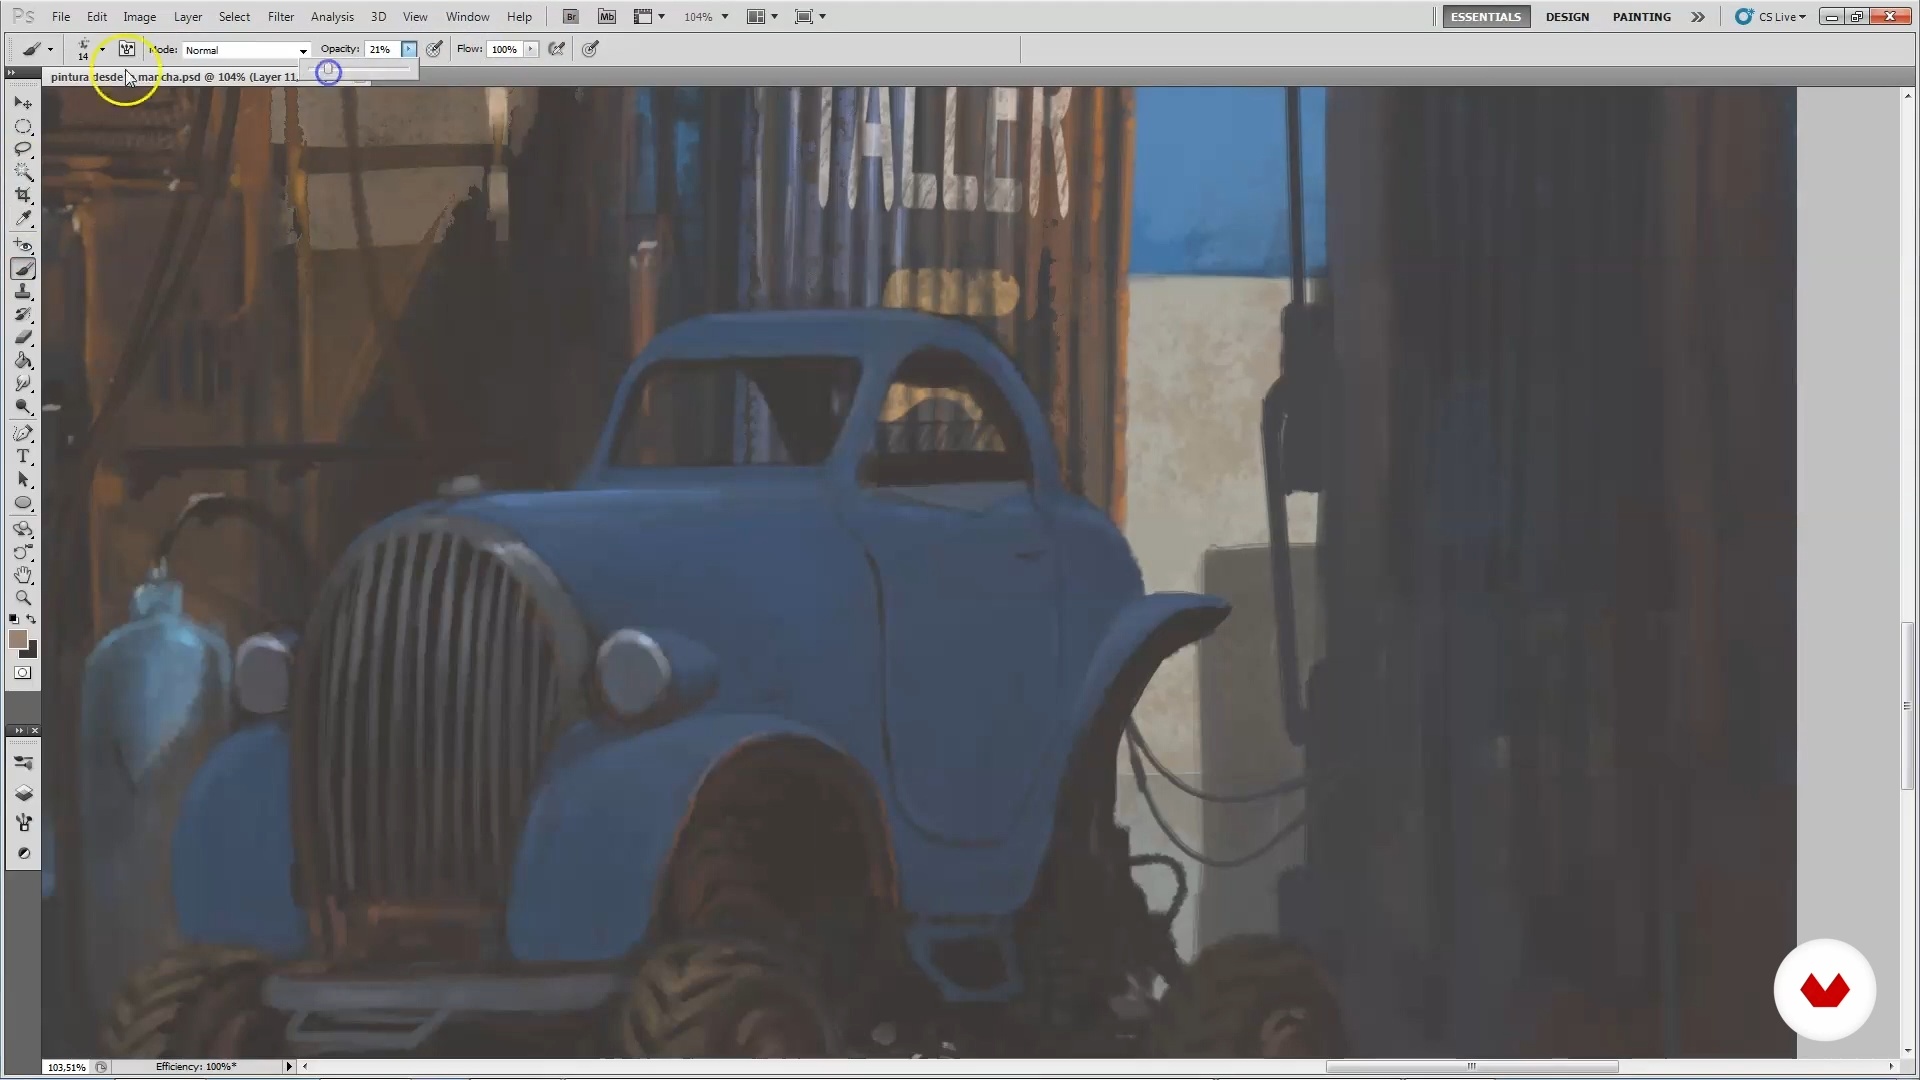
Task: Select the Elliptical Marquee tool
Action: click(23, 127)
